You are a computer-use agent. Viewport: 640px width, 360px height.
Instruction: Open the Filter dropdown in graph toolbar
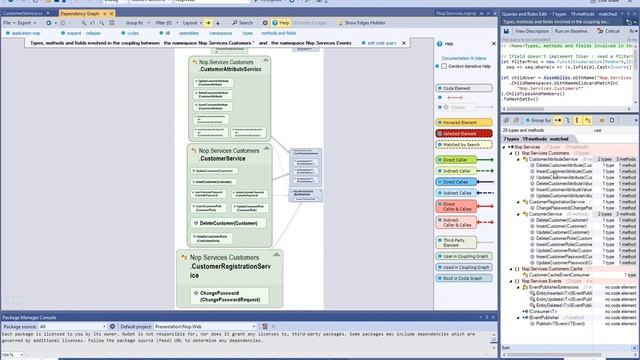click(x=167, y=23)
